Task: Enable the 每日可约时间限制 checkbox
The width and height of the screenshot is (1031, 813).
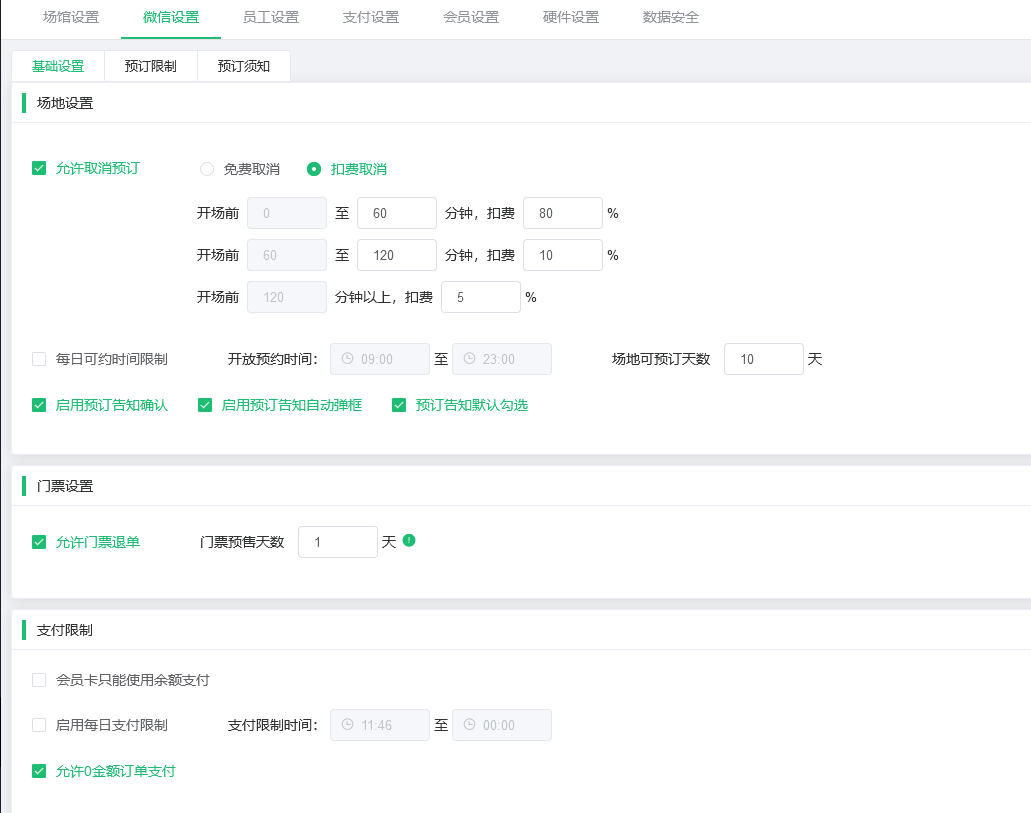Action: tap(38, 359)
